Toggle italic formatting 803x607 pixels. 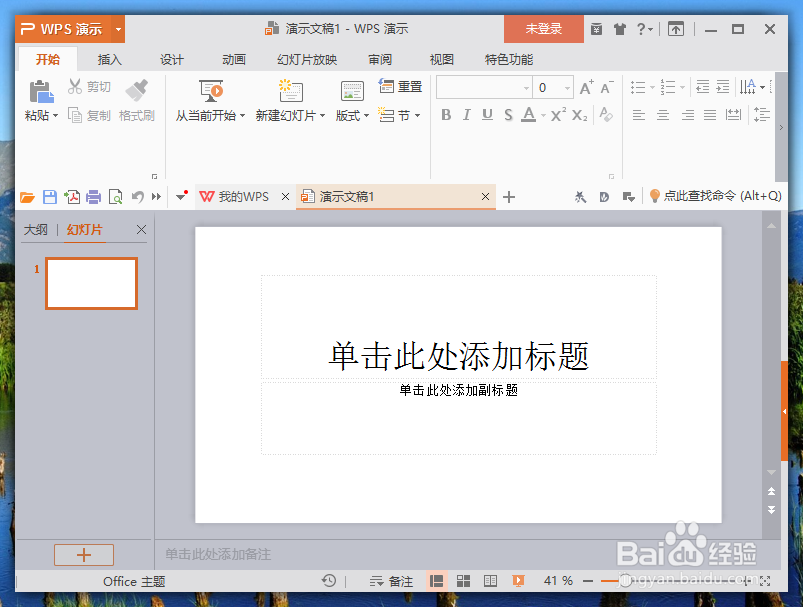tap(466, 116)
